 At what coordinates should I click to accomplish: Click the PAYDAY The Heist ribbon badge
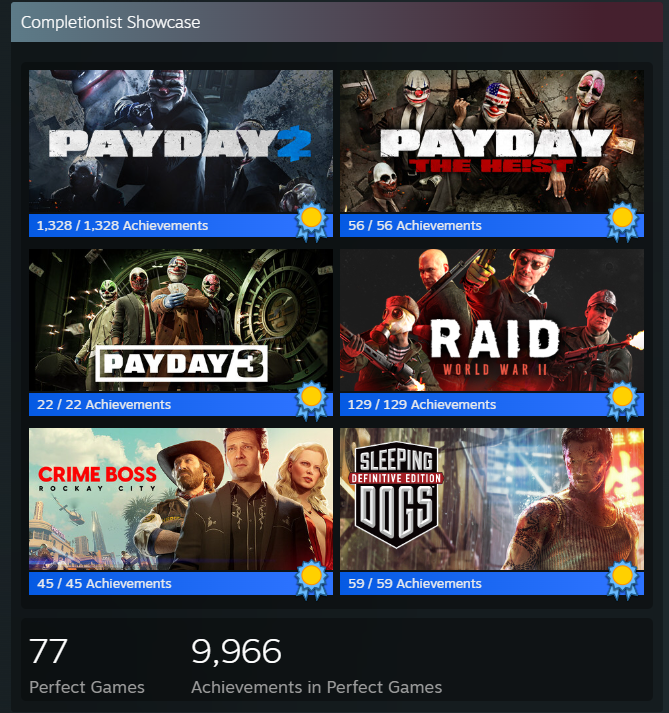pyautogui.click(x=623, y=221)
